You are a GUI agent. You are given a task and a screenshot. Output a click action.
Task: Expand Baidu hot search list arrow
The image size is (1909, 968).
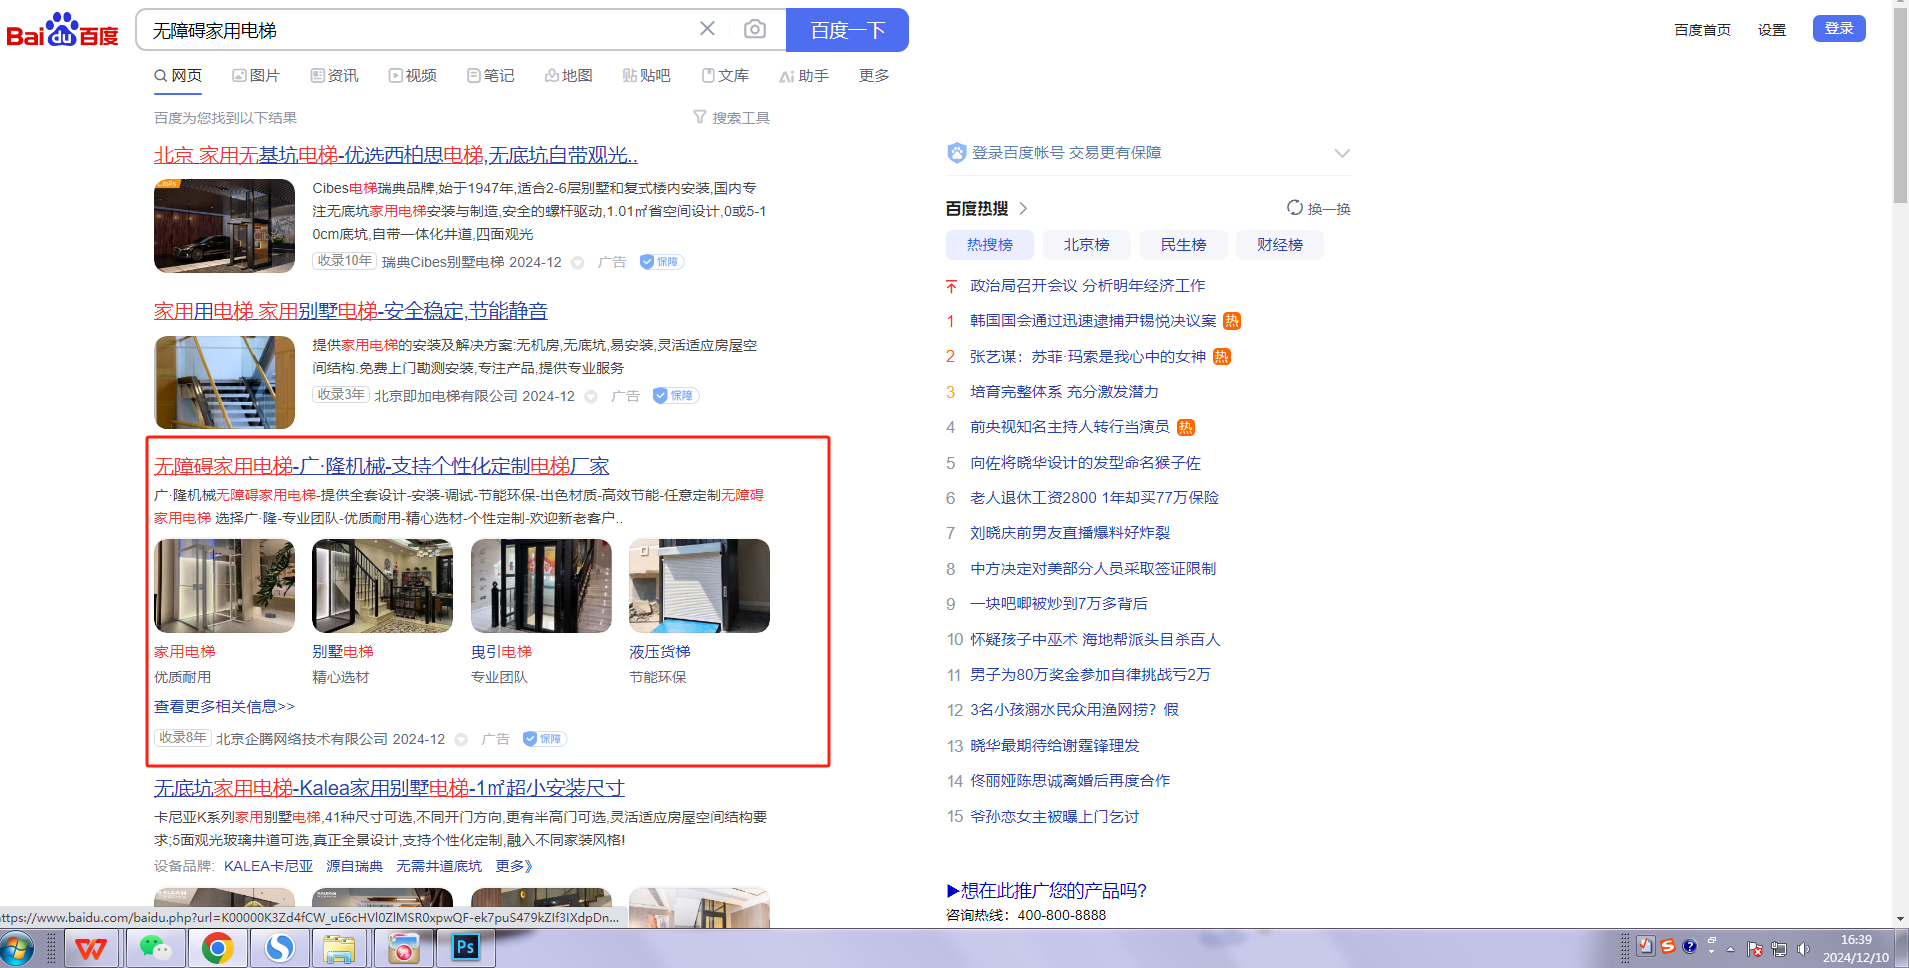click(1023, 209)
